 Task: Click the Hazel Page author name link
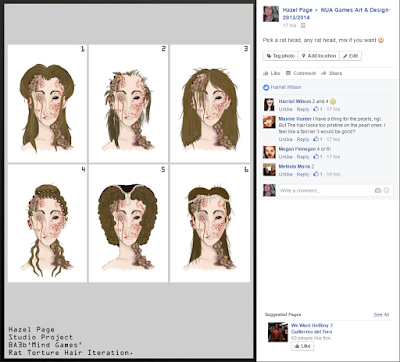[x=297, y=10]
